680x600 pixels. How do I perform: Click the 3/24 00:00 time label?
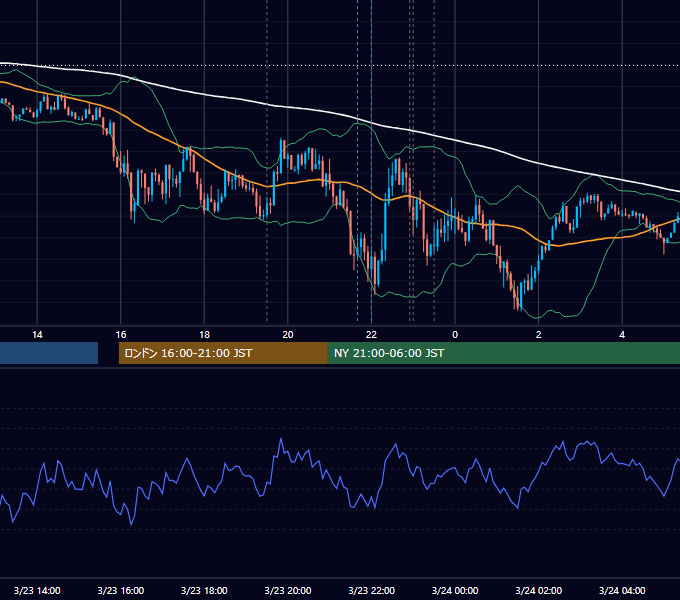(x=455, y=590)
